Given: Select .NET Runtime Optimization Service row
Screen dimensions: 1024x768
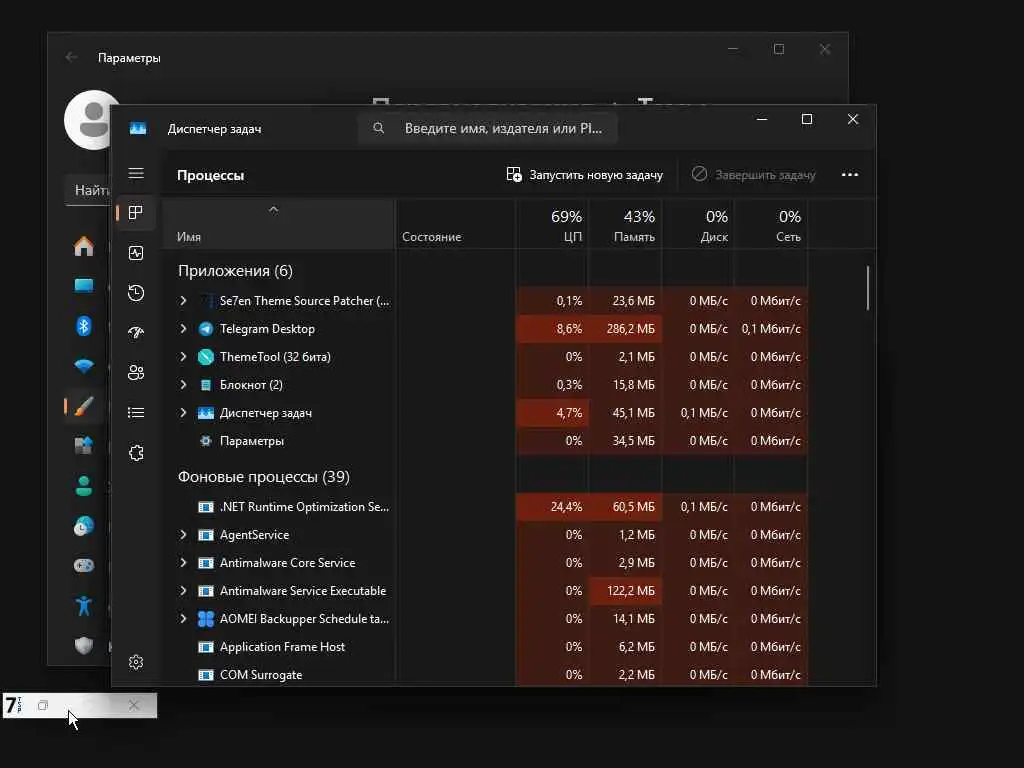Looking at the screenshot, I should [485, 507].
